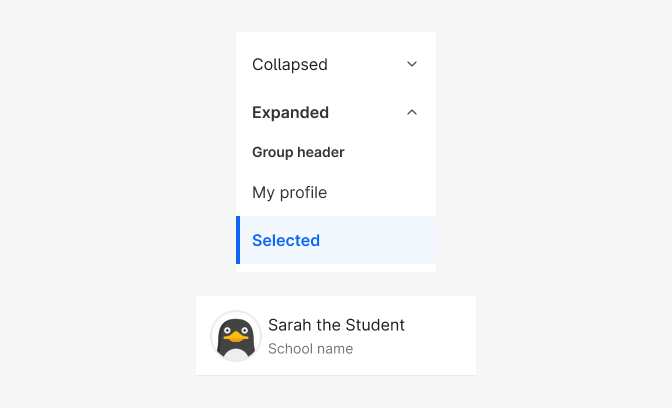Choose the highlighted Selected menu item

[336, 240]
